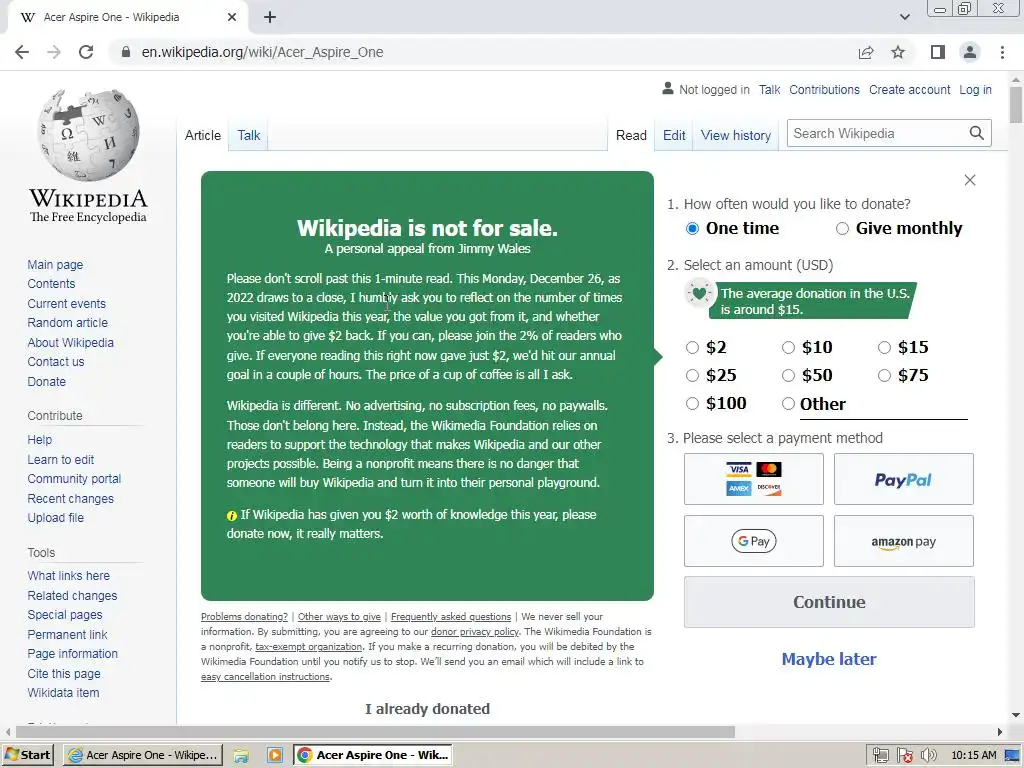Click the Not logged in user icon
This screenshot has width=1024, height=768.
tap(667, 88)
